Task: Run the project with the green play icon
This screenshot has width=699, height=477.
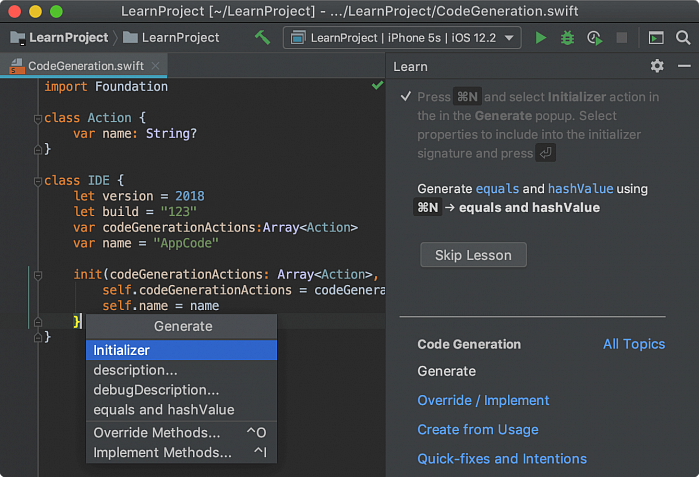Action: click(541, 38)
